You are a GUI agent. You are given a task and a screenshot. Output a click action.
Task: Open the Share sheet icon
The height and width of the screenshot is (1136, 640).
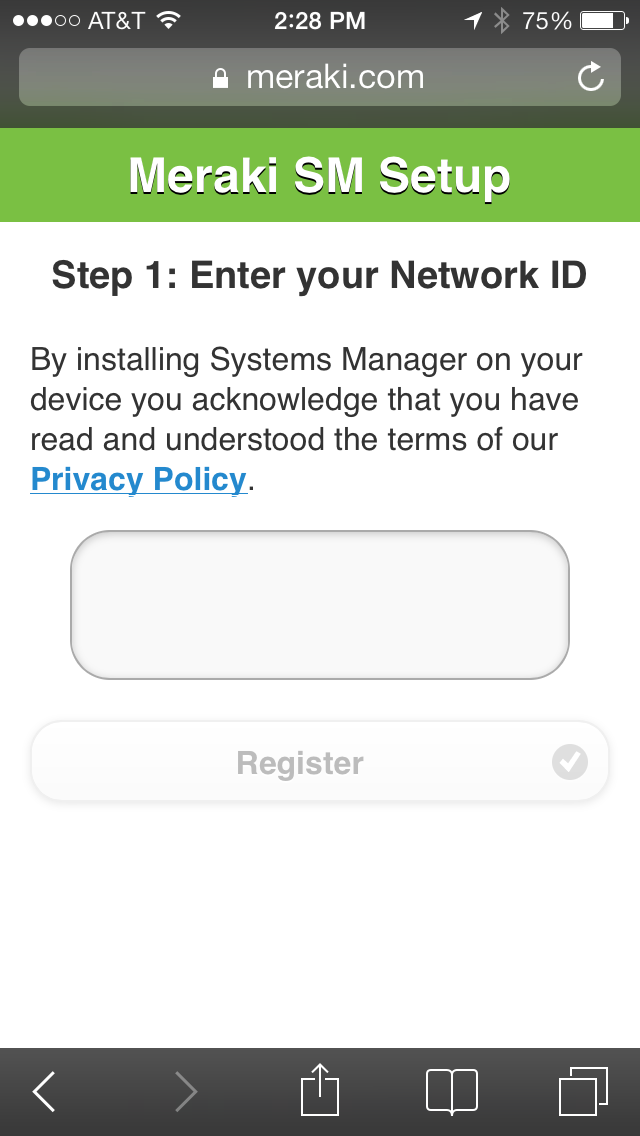(320, 1090)
